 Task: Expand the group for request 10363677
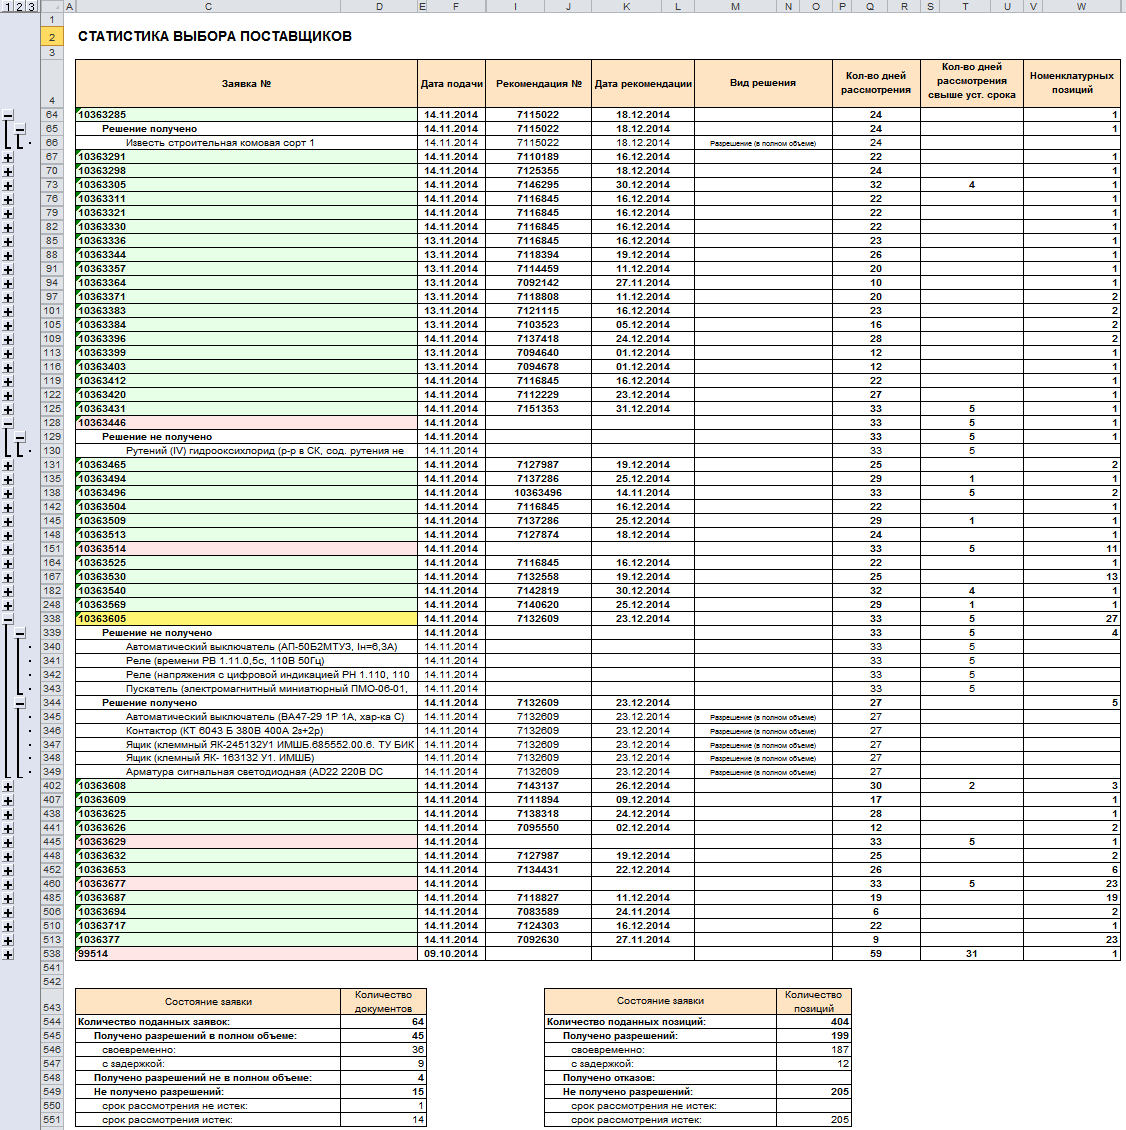[8, 884]
